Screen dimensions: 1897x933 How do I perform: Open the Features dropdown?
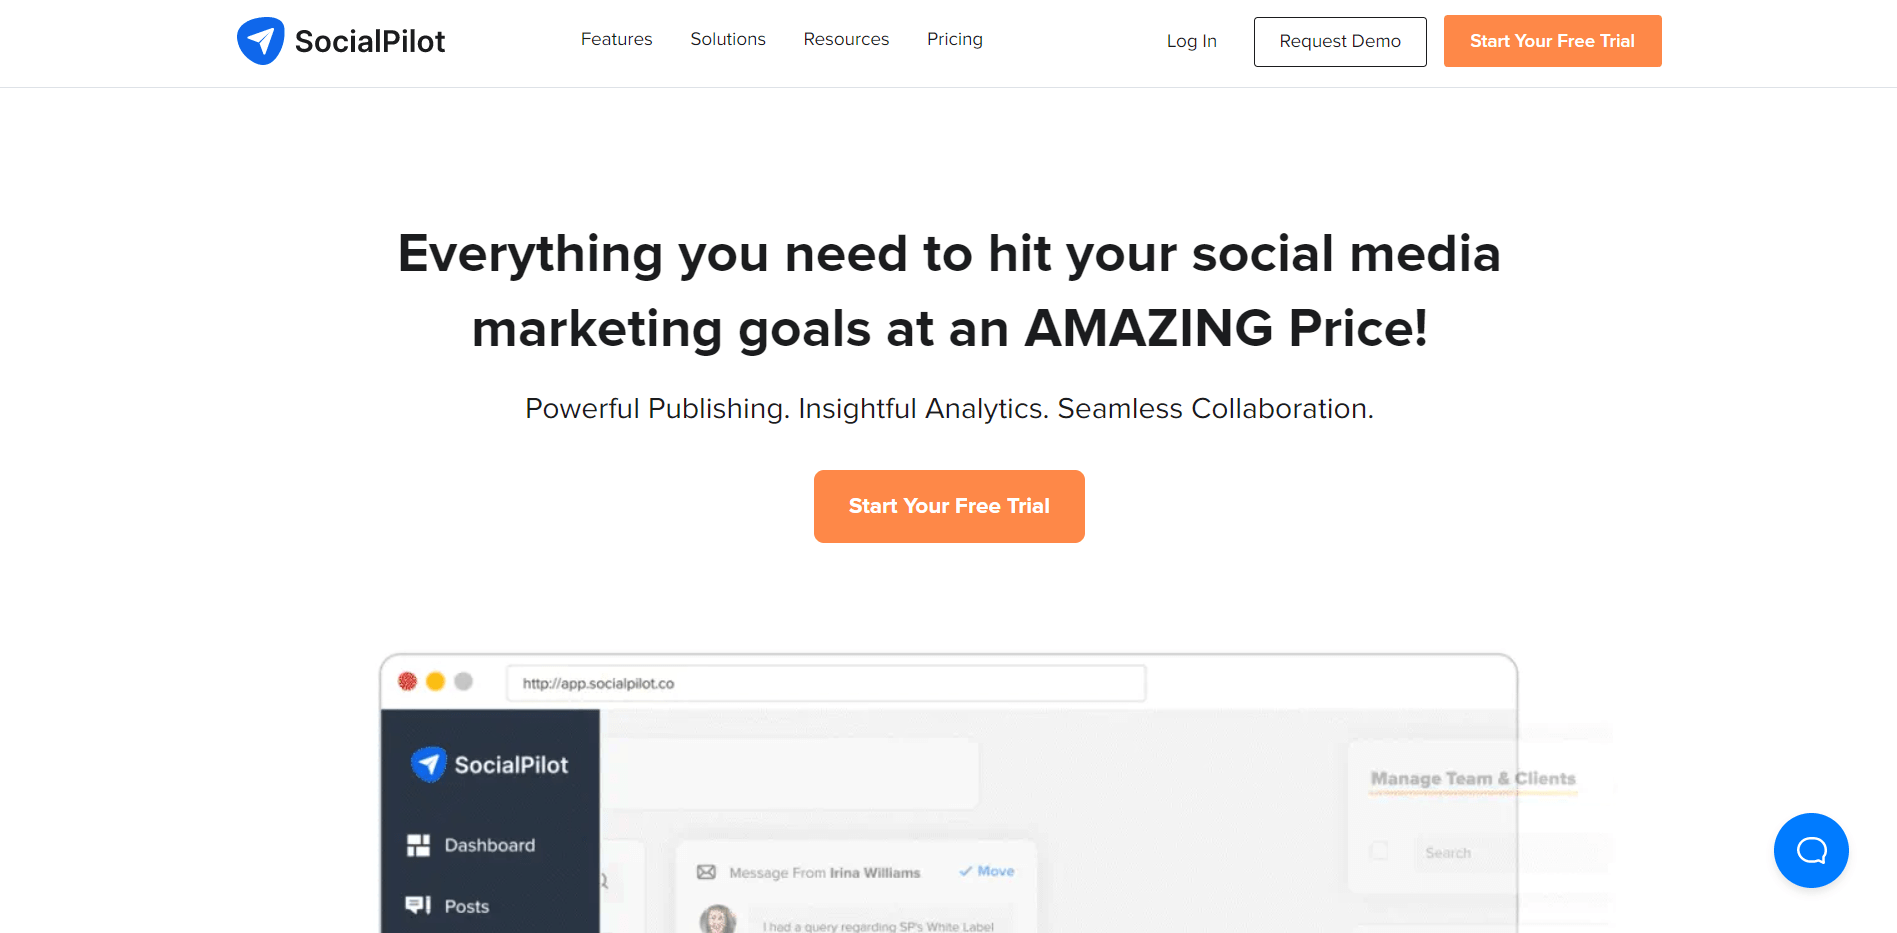616,39
